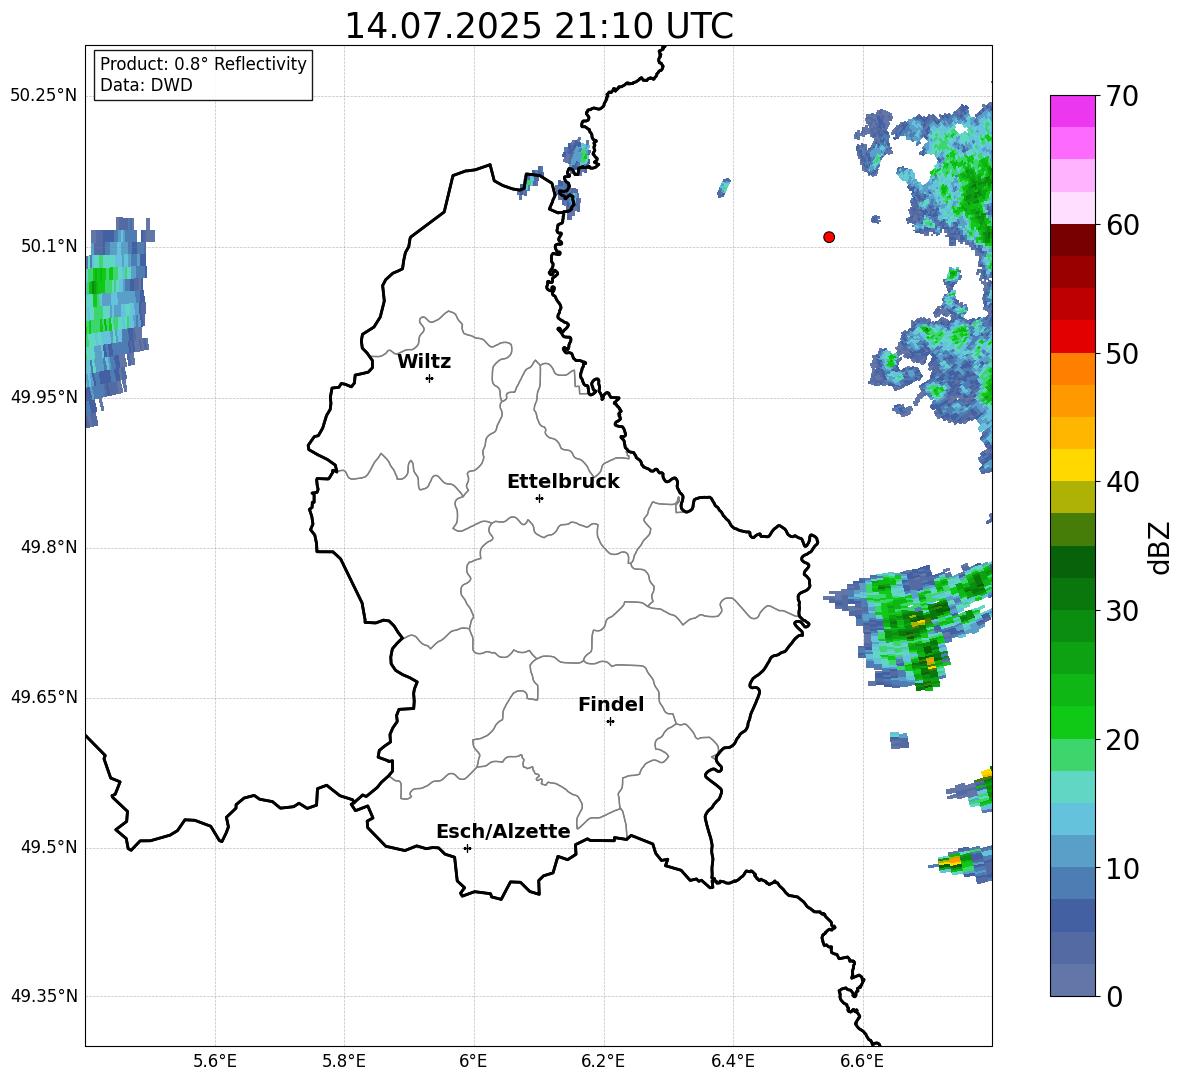
Task: Click the title "14.07.2025 21:10 UTC"
Action: (x=538, y=26)
